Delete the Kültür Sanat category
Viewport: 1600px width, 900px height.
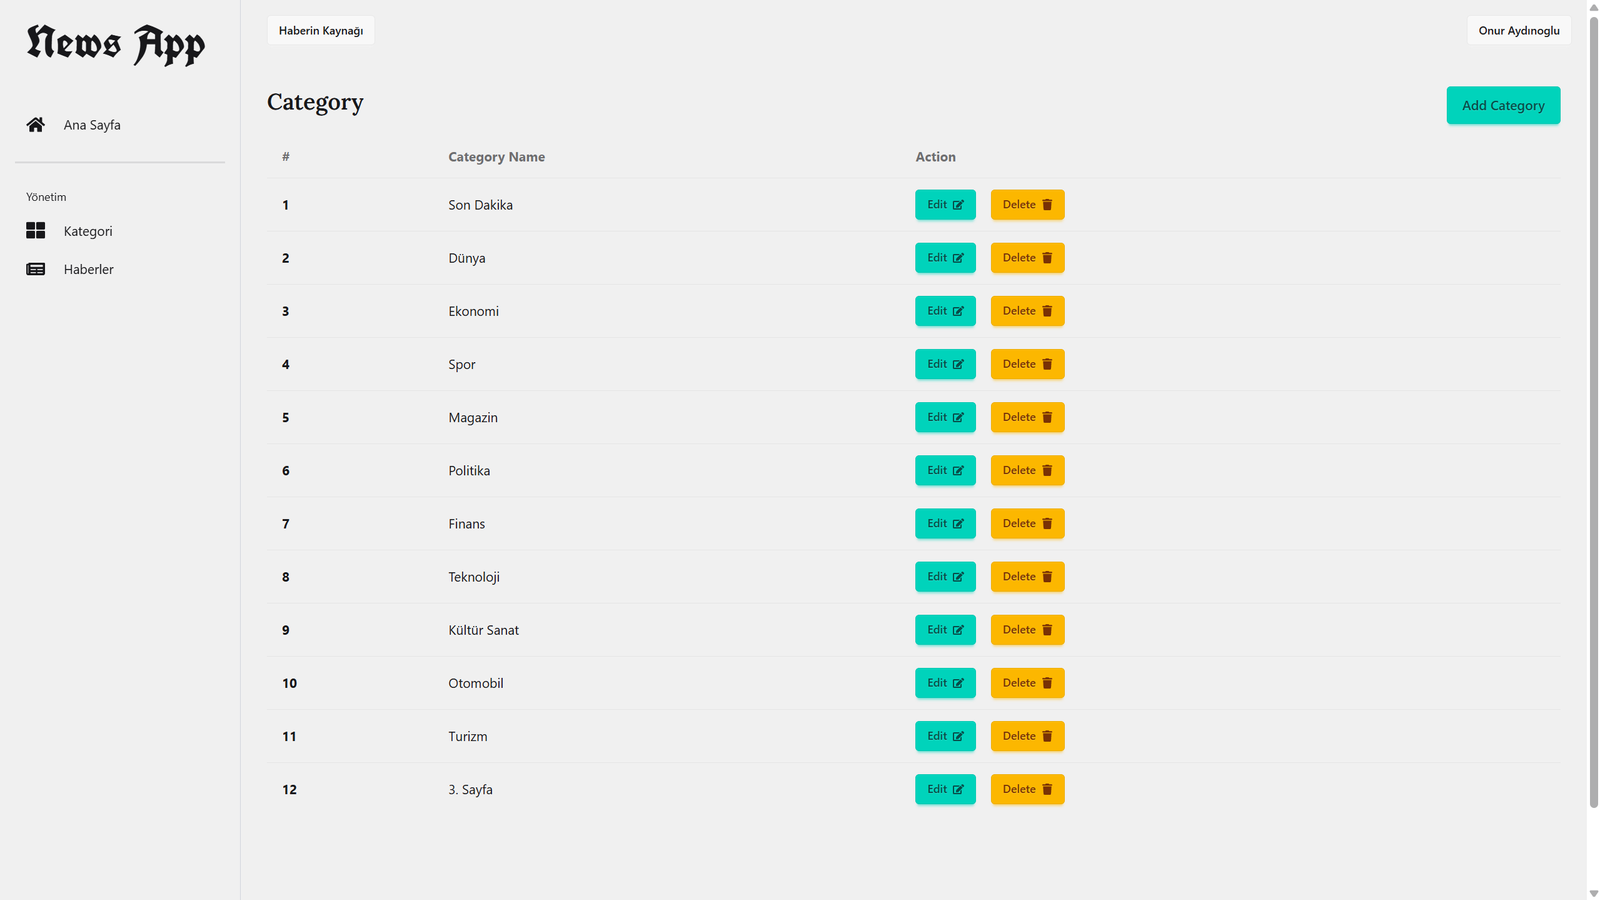click(x=1027, y=630)
